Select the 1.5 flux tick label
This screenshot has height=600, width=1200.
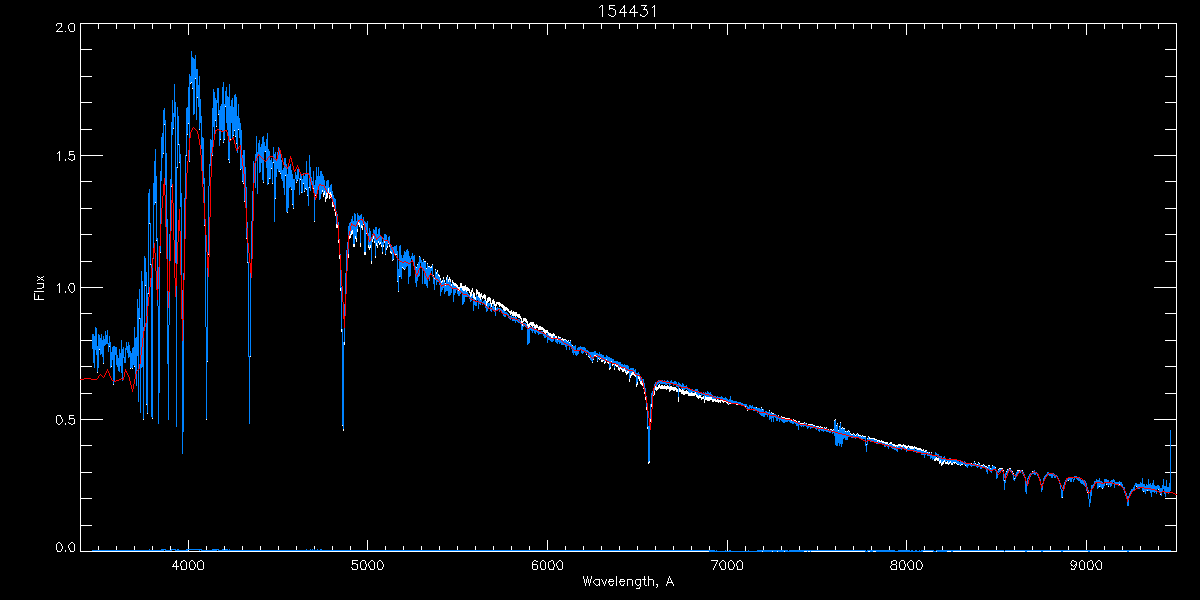tap(65, 157)
